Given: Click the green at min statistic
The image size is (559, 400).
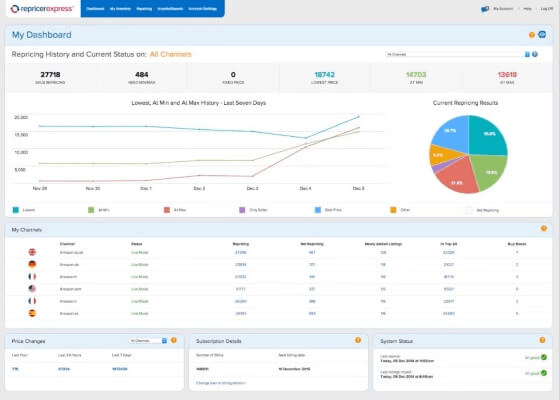Looking at the screenshot, I should tap(416, 75).
